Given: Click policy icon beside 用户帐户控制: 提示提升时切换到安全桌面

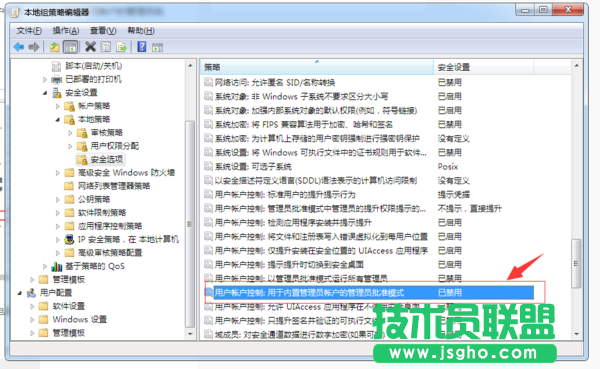Looking at the screenshot, I should tap(208, 265).
